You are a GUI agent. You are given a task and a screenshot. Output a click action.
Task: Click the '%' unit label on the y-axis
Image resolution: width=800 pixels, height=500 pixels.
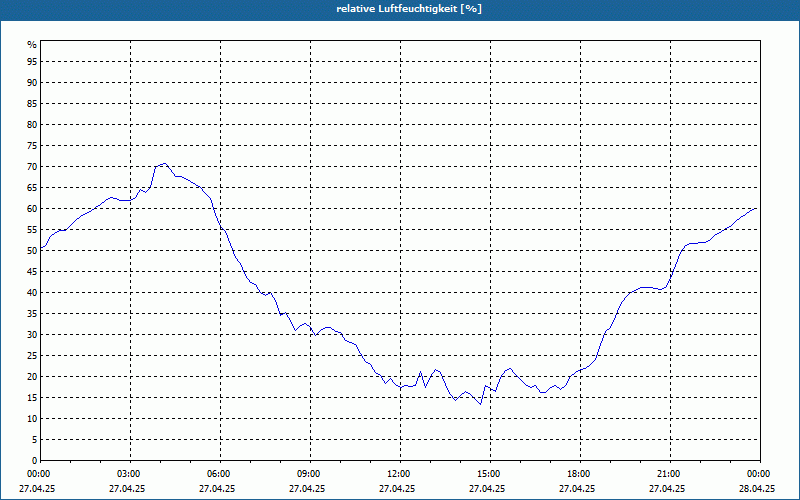point(32,44)
